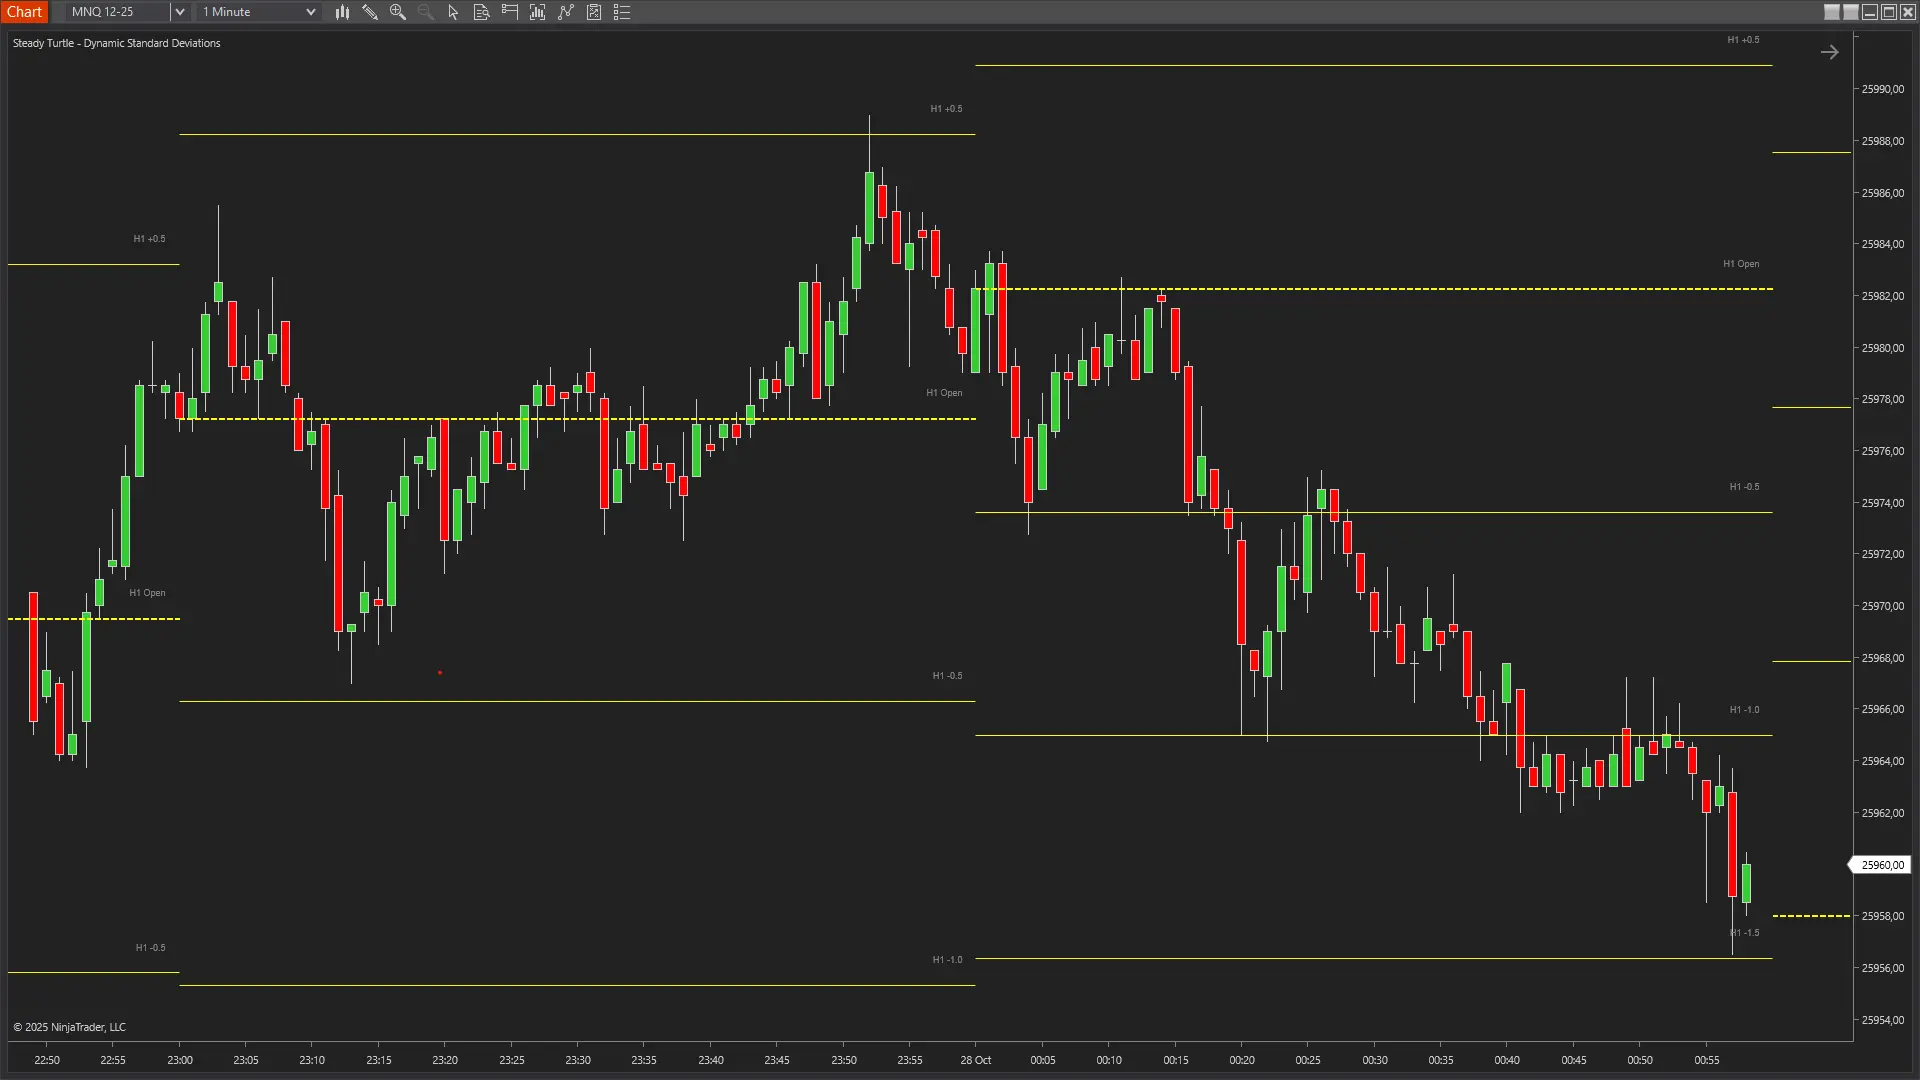The width and height of the screenshot is (1920, 1080).
Task: Expand the 1 Minute interval dropdown
Action: tap(310, 12)
